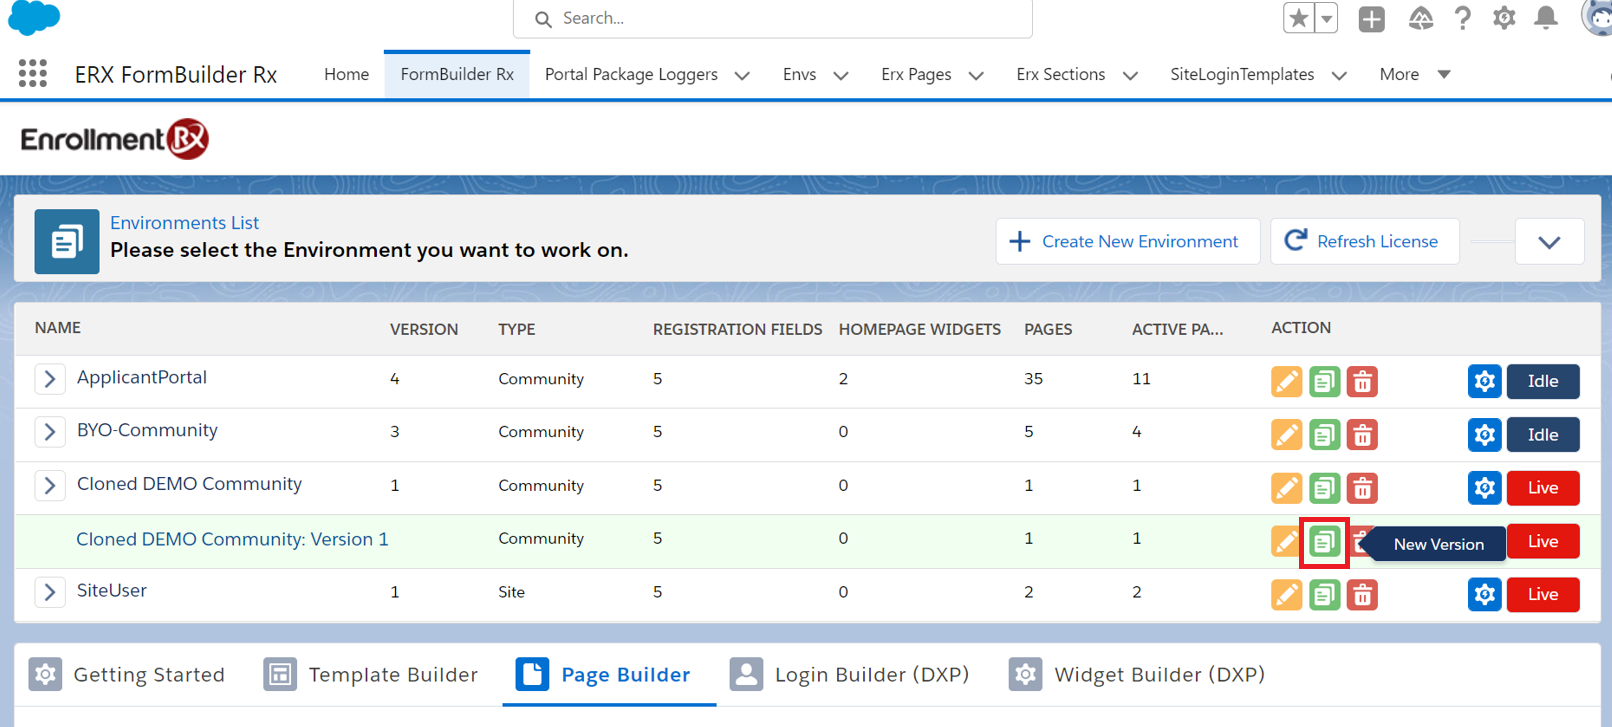This screenshot has width=1612, height=727.
Task: Open the Erx Pages tab dropdown
Action: click(x=976, y=75)
